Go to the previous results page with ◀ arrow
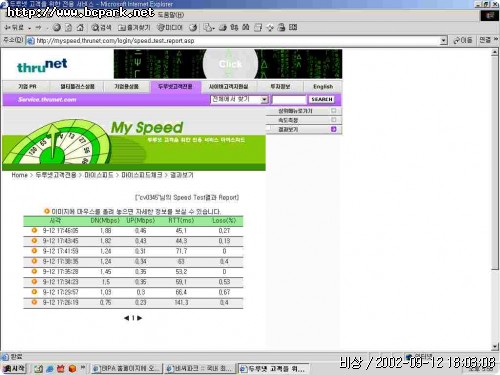This screenshot has height=375, width=500. [126, 318]
